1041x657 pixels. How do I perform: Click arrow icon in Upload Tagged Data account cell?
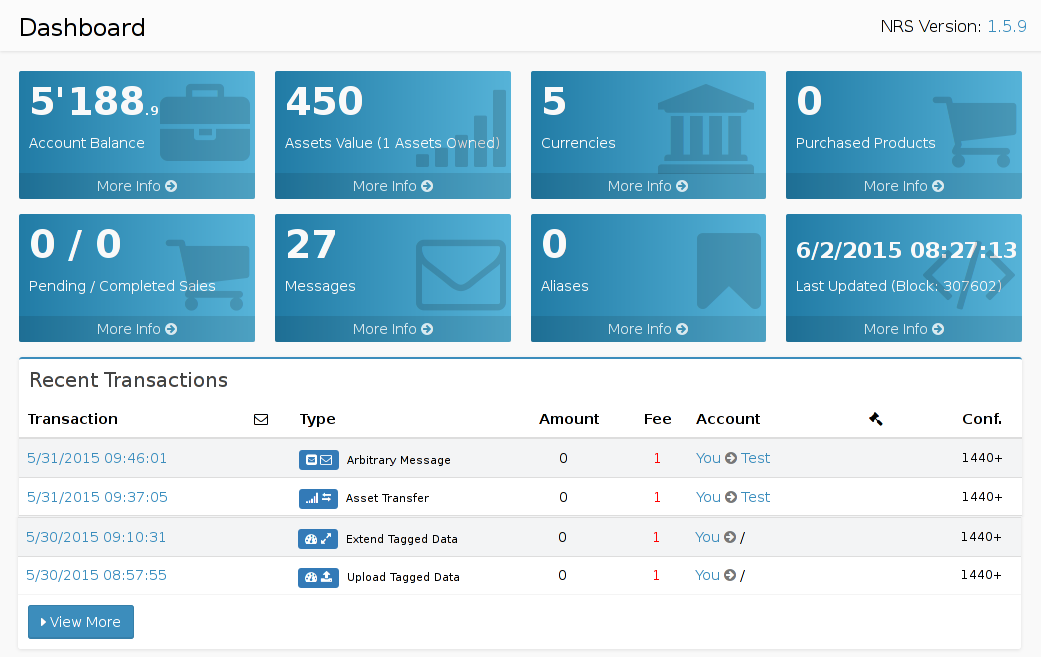click(730, 575)
